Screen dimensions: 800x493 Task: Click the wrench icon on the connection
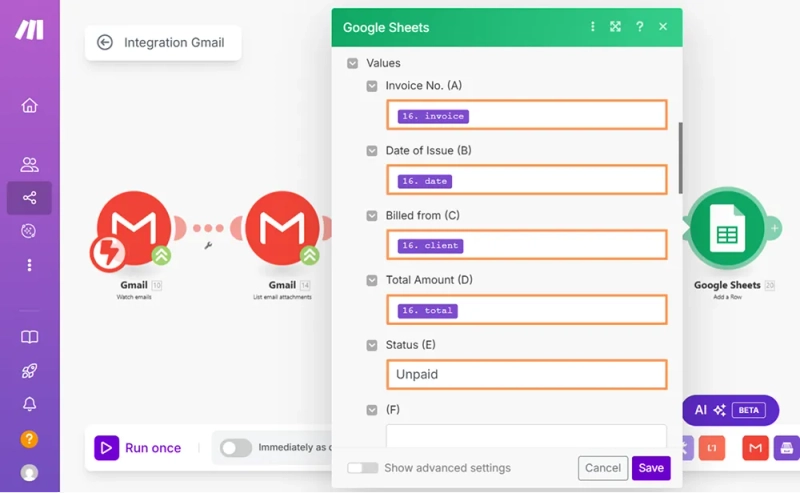(x=208, y=245)
